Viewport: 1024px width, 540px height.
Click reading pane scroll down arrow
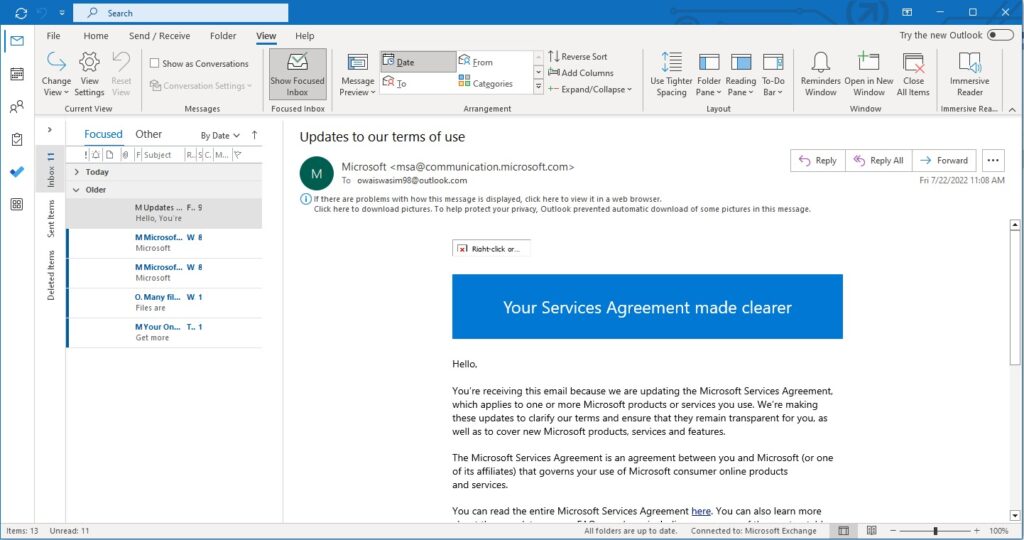point(1014,515)
